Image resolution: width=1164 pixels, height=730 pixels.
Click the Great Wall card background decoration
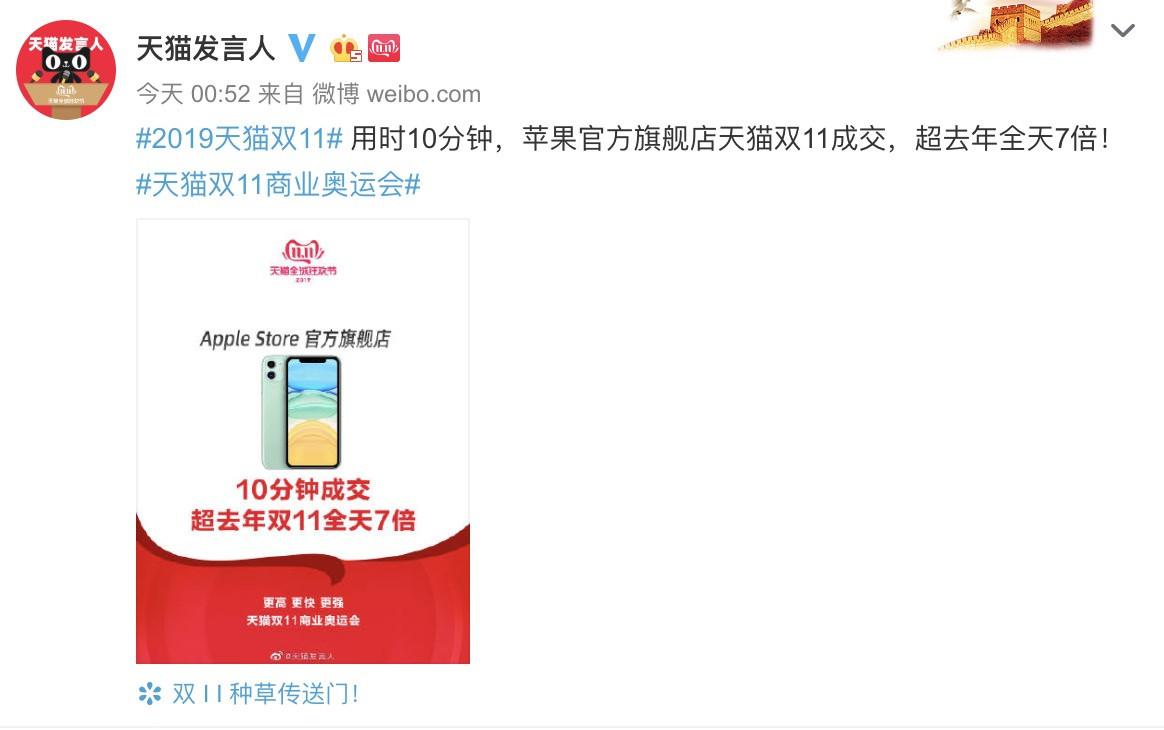pyautogui.click(x=1016, y=26)
